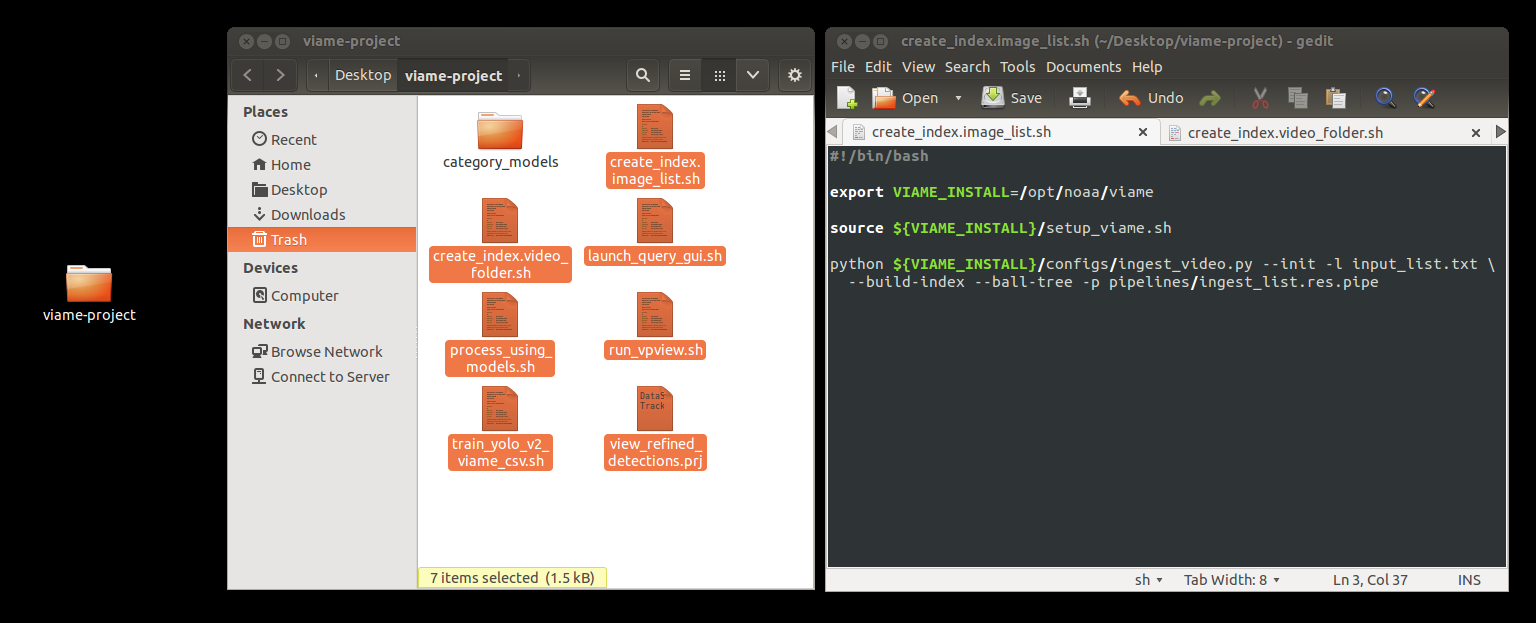The height and width of the screenshot is (623, 1536).
Task: Select the process_using_models.sh file icon
Action: coord(500,315)
